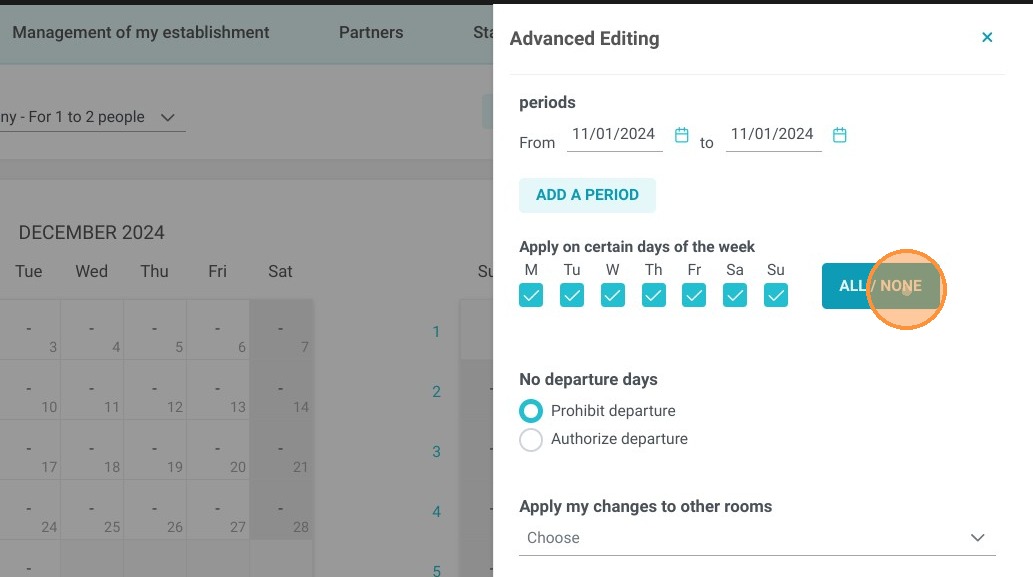Uncheck the Tuesday checkbox

[572, 295]
